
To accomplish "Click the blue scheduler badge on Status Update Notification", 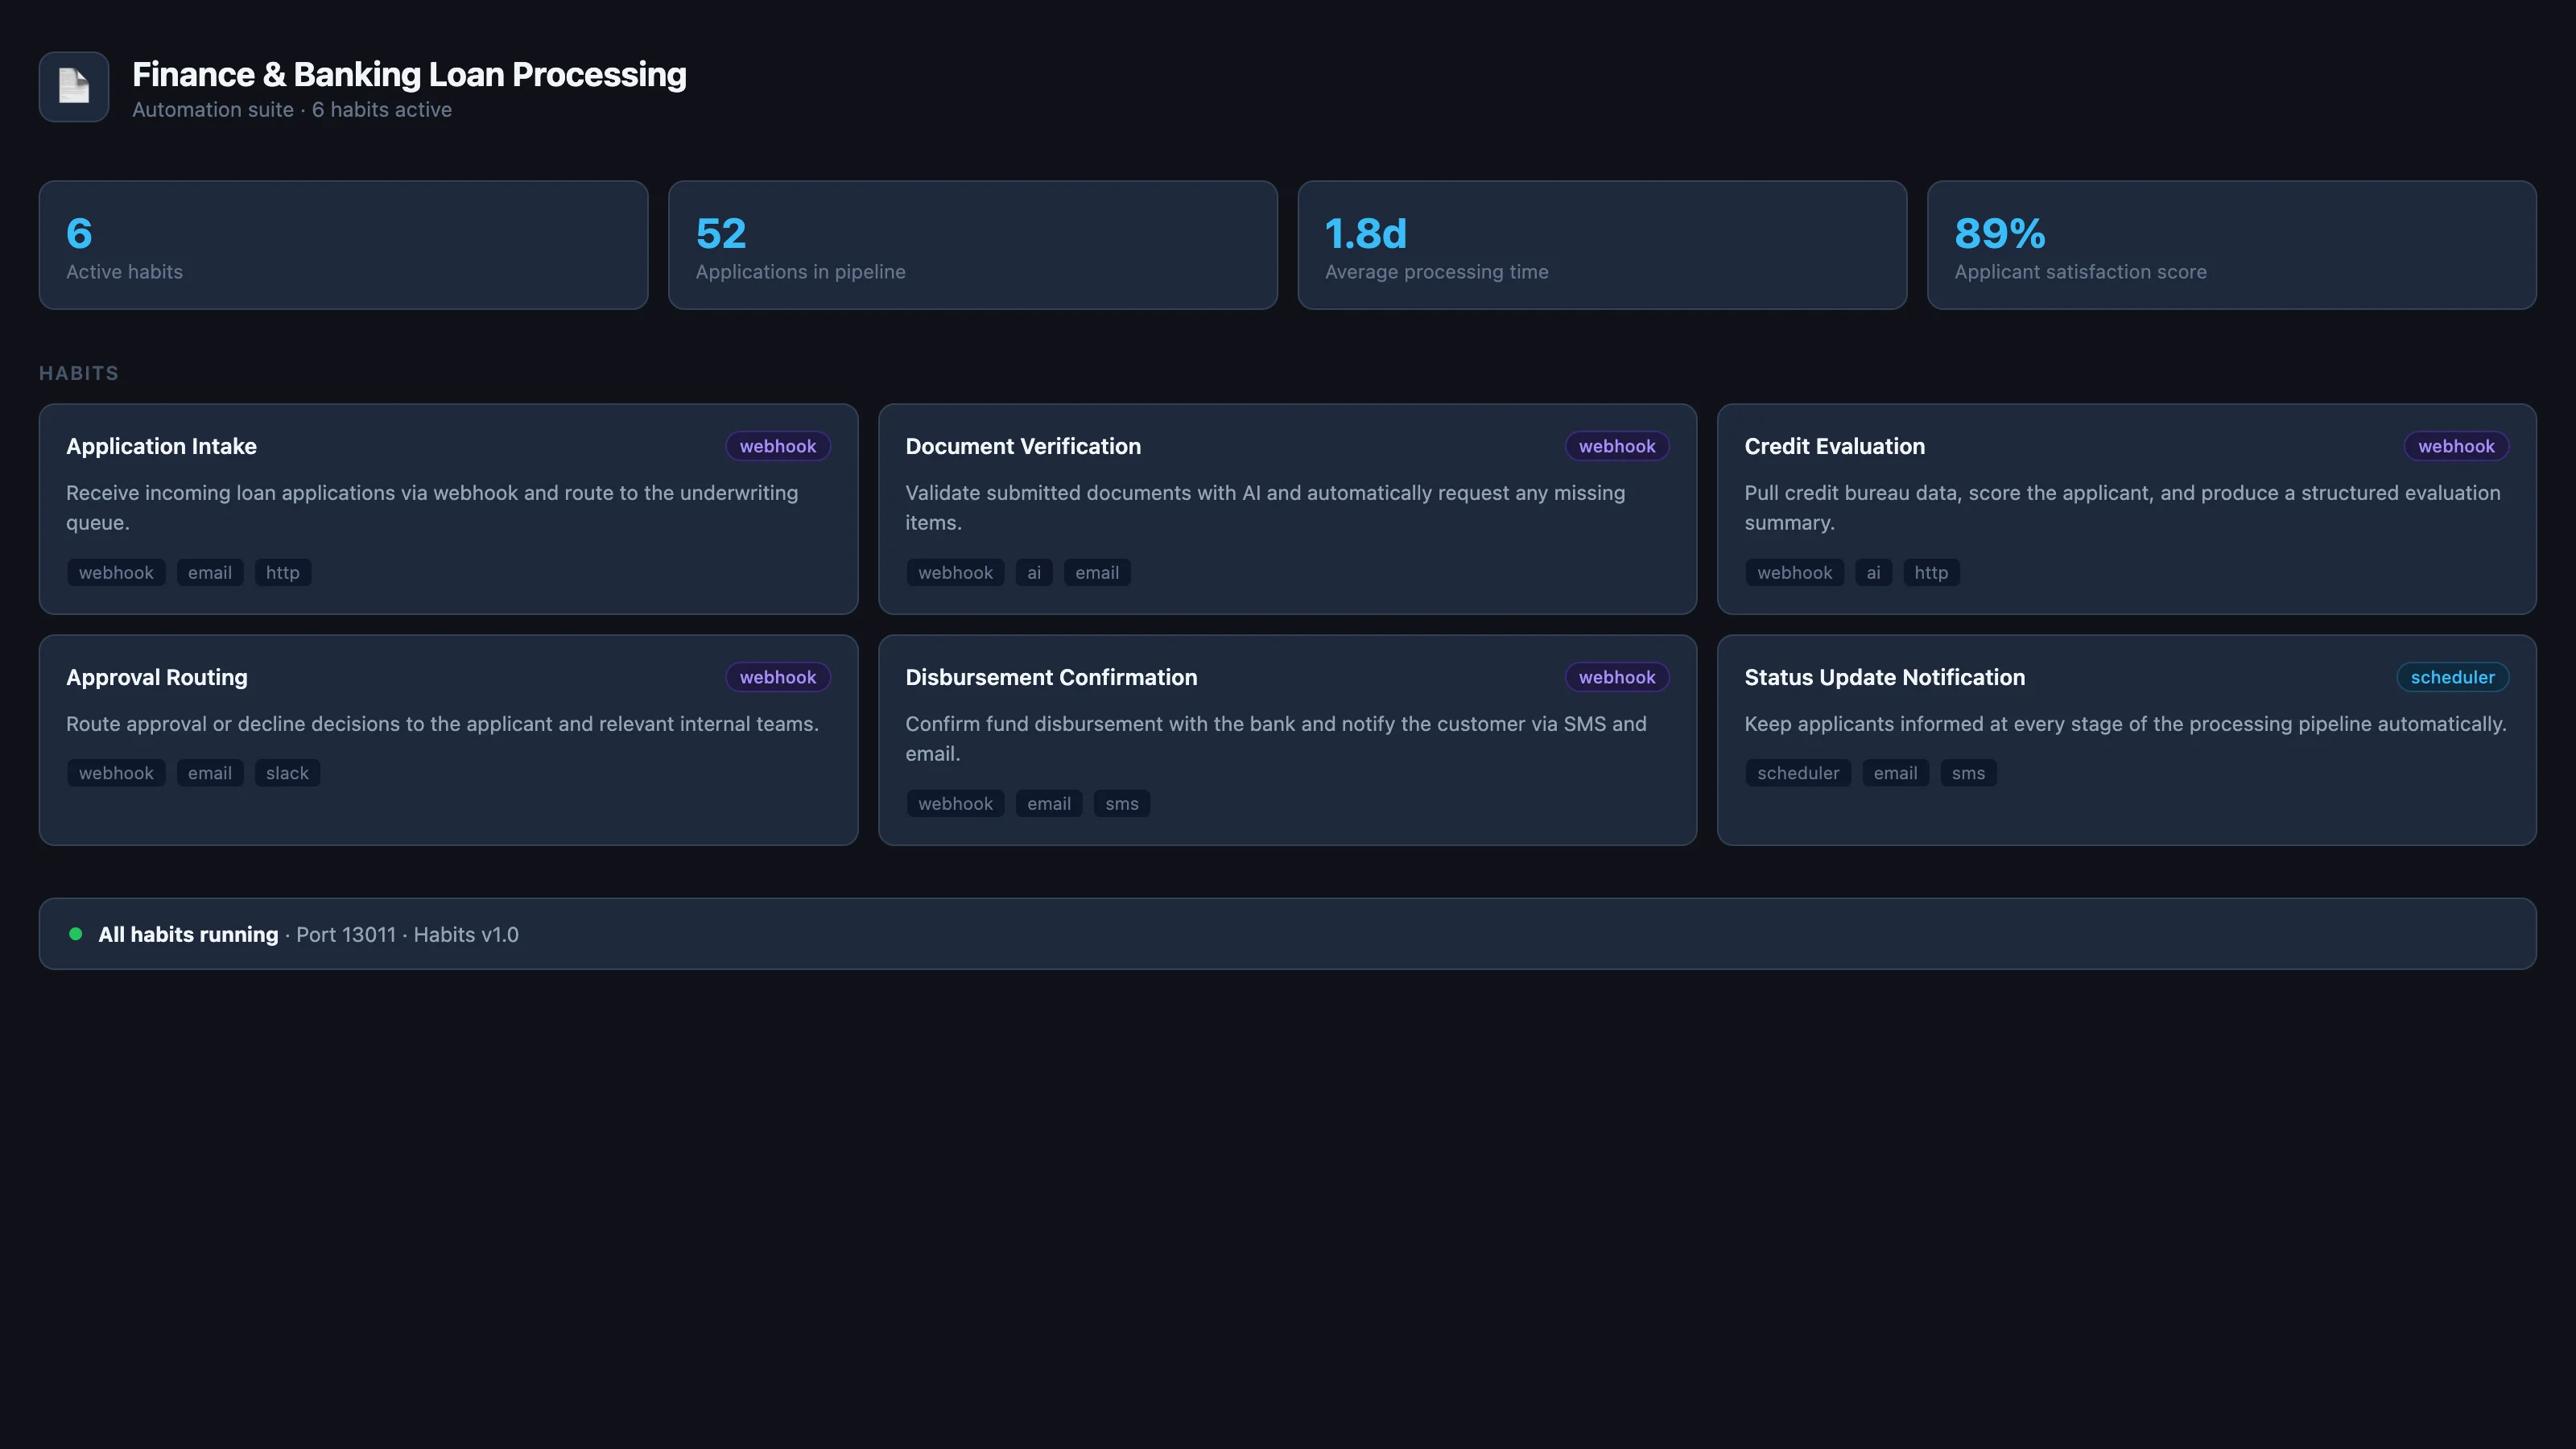I will pos(2452,677).
